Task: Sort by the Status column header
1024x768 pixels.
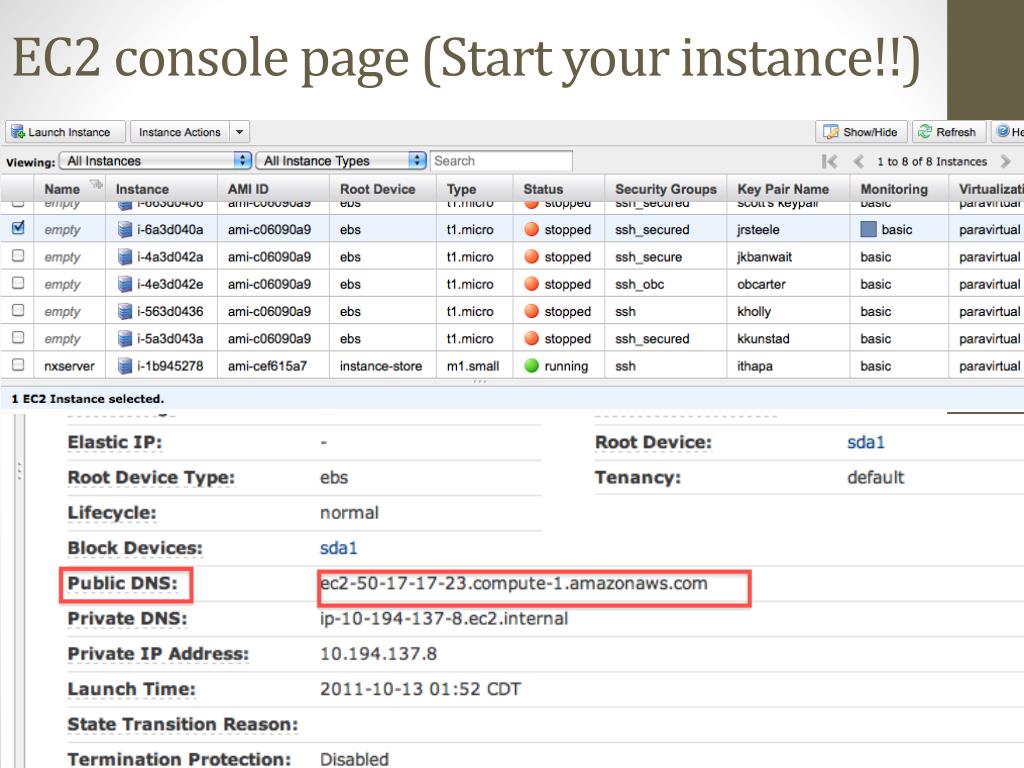Action: coord(543,189)
